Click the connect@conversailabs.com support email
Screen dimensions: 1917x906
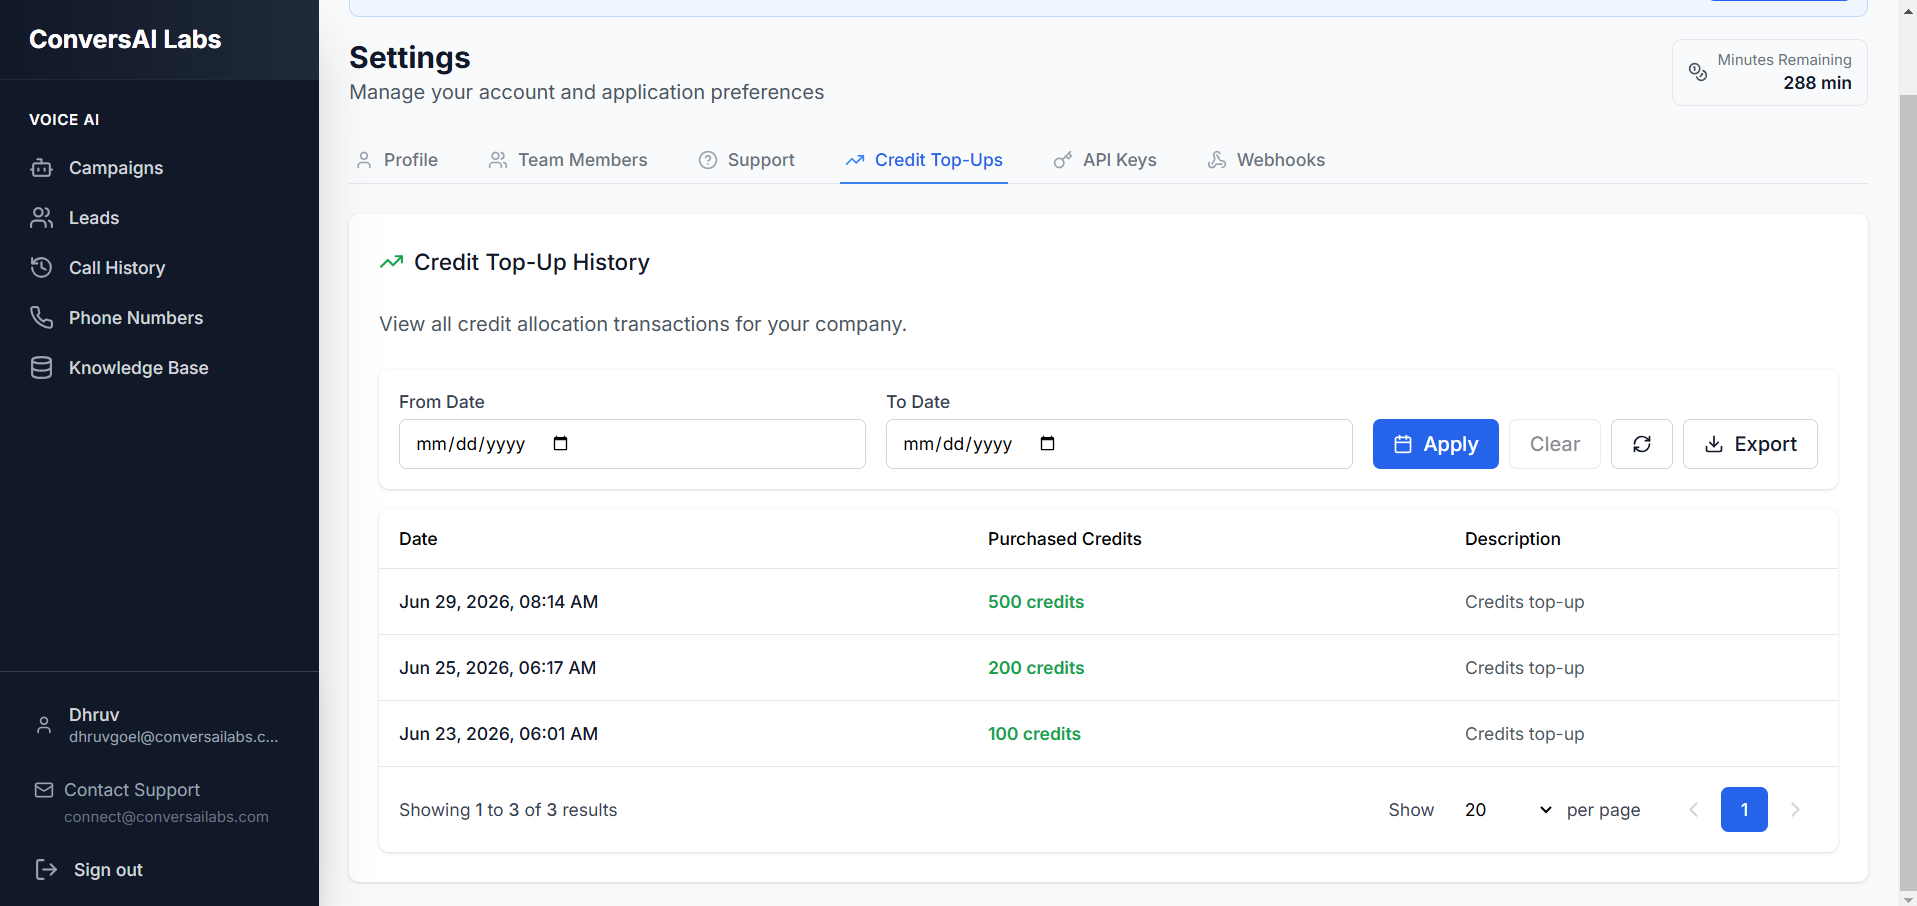[x=166, y=817]
